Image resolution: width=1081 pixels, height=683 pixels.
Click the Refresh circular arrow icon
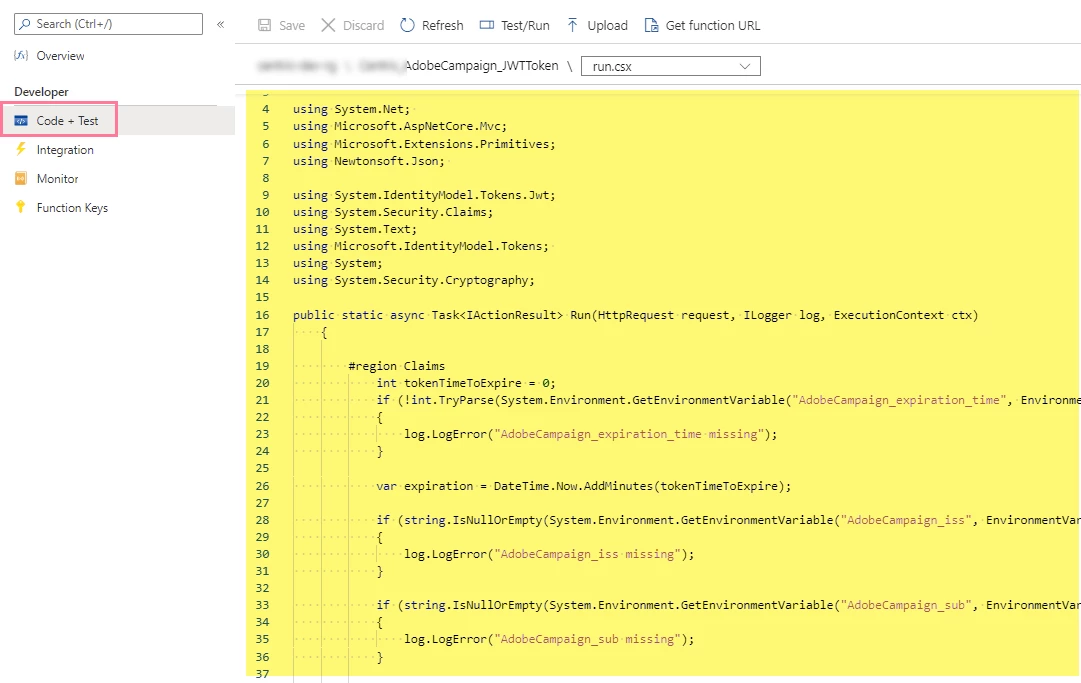(x=407, y=26)
